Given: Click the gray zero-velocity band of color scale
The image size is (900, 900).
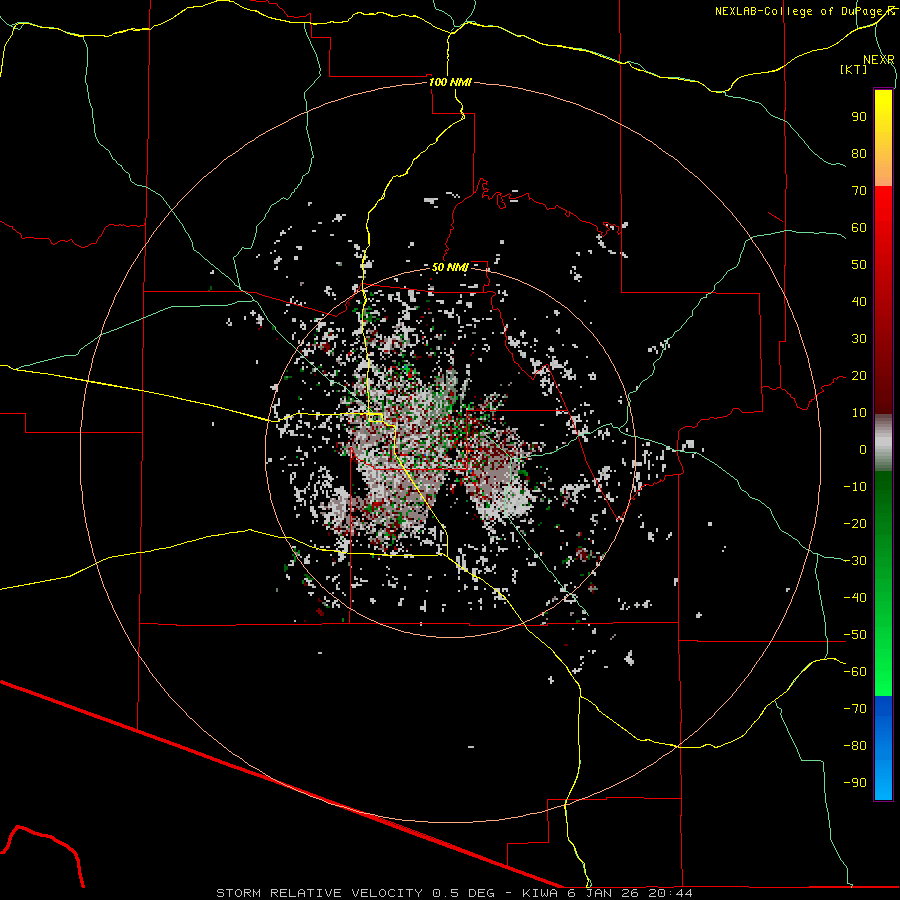Looking at the screenshot, I should pos(883,442).
